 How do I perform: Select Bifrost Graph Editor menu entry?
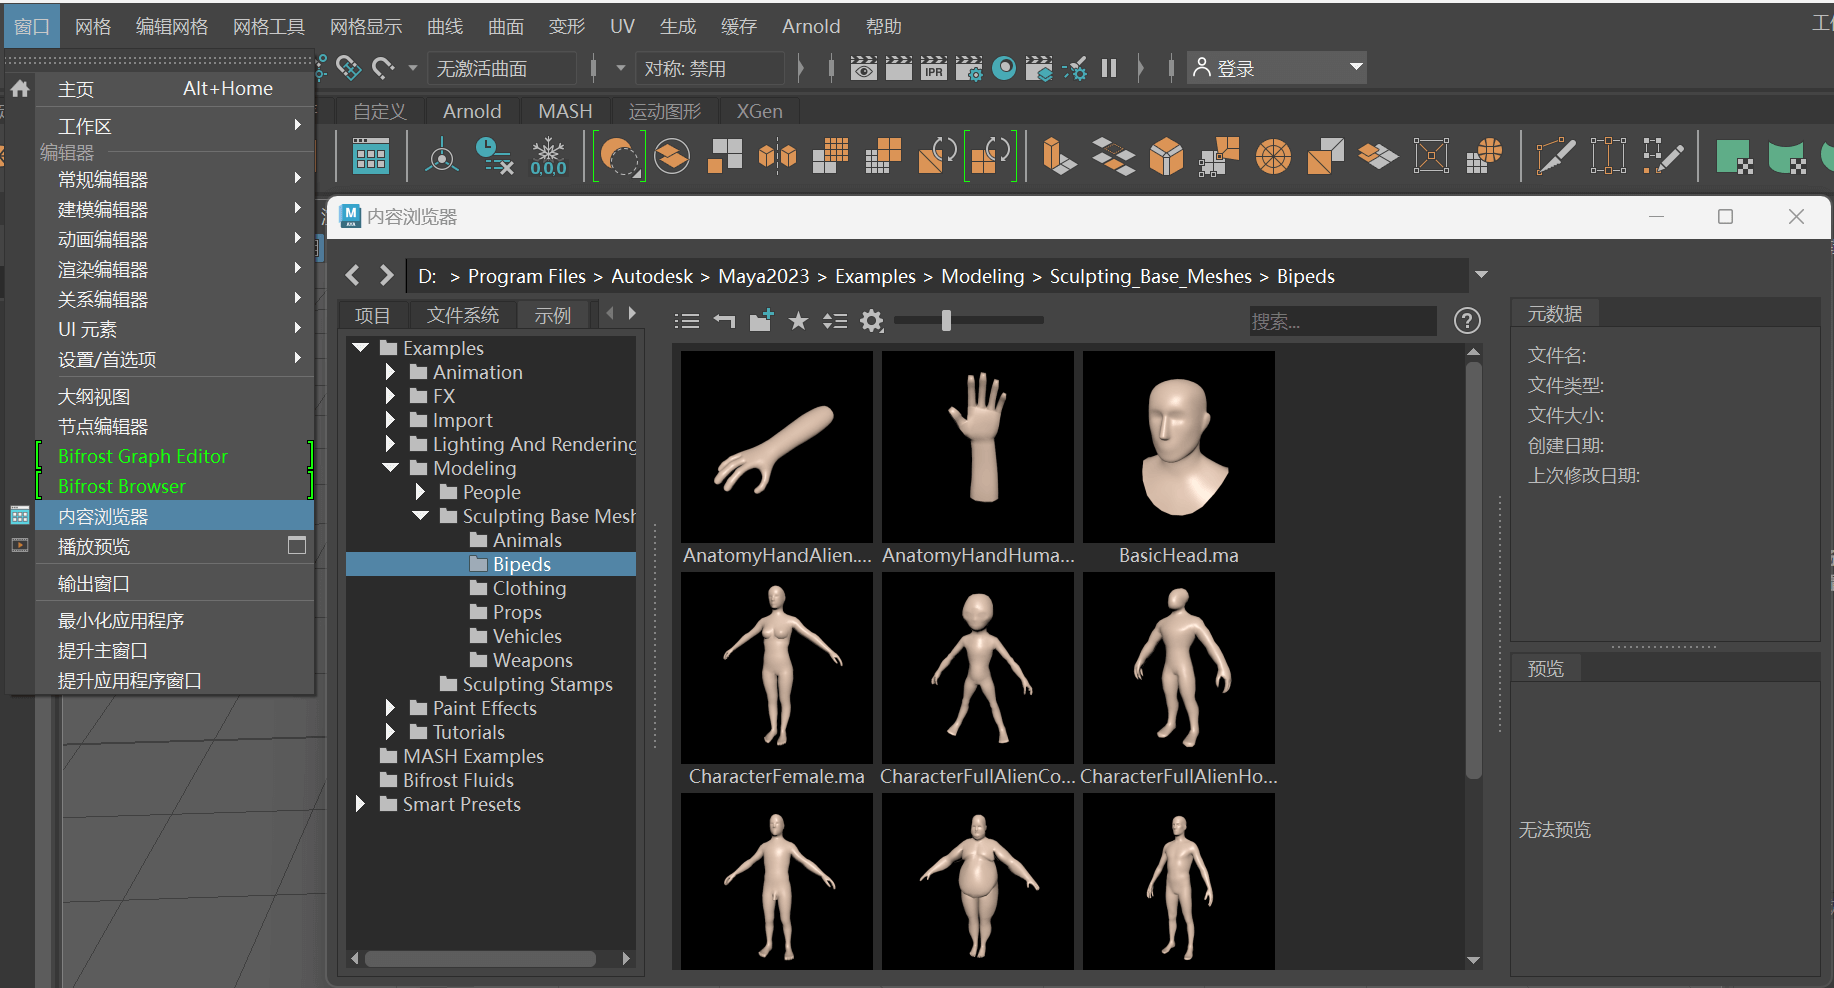point(175,456)
